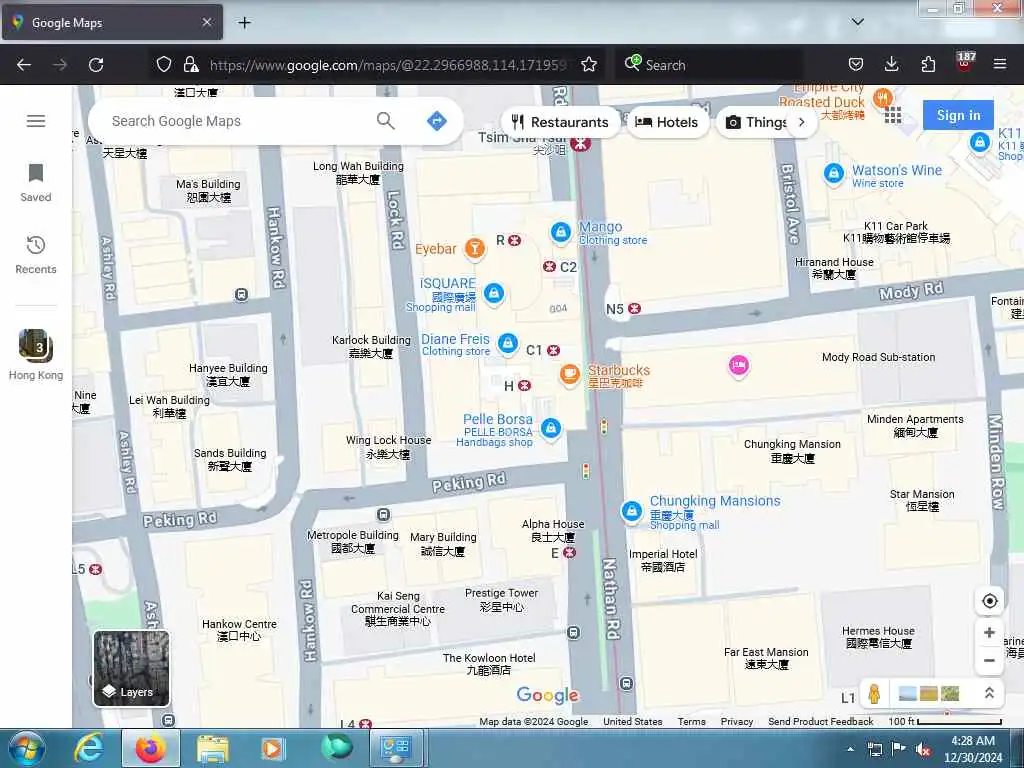Click the iSQUARE shopping mall pin
The height and width of the screenshot is (768, 1024).
(x=494, y=293)
